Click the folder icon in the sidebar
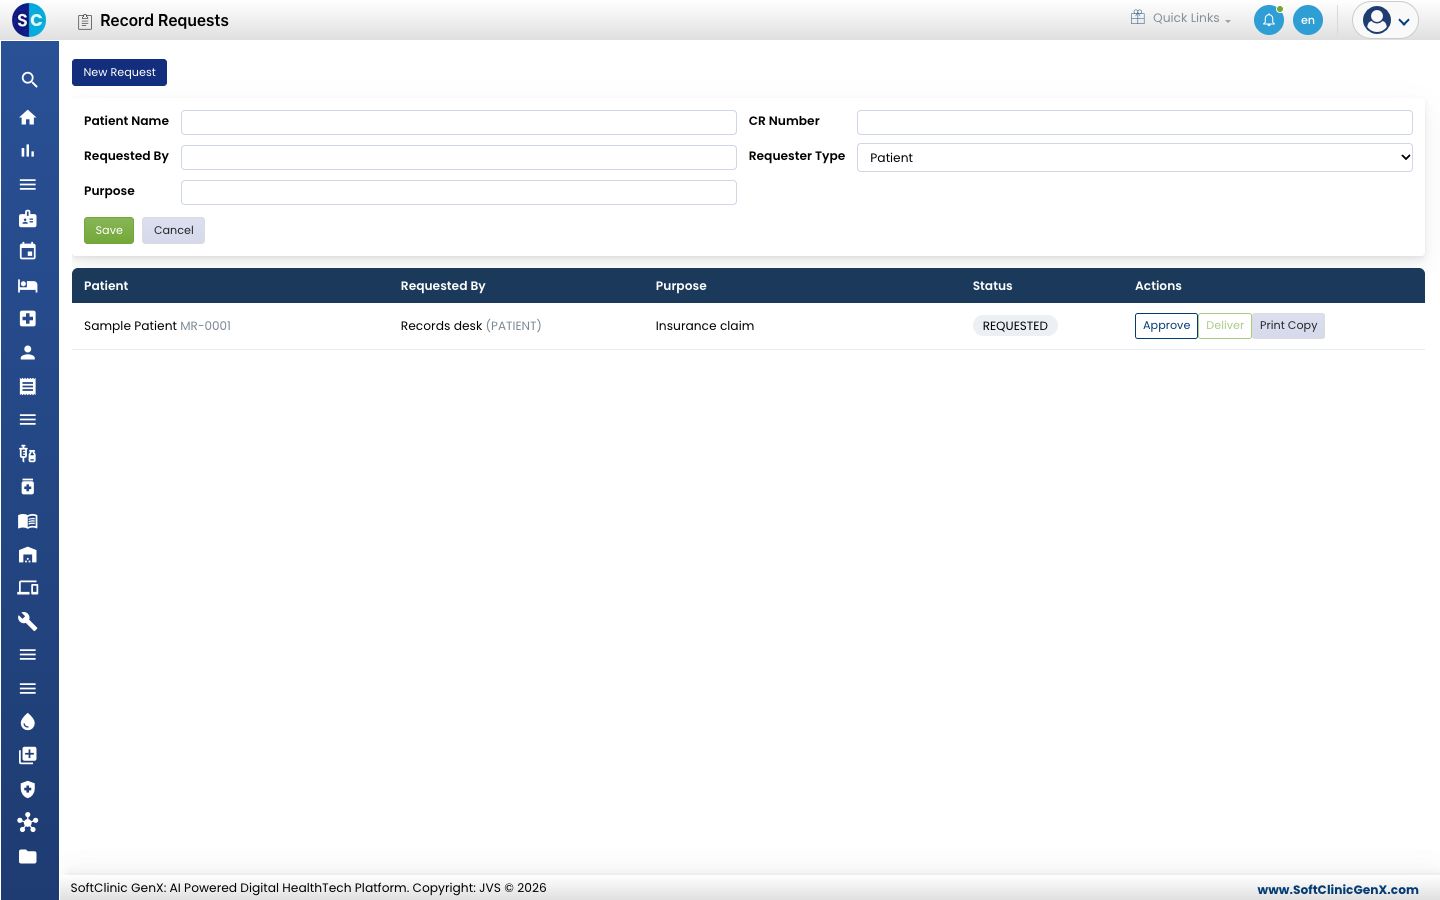Image resolution: width=1440 pixels, height=900 pixels. point(28,856)
